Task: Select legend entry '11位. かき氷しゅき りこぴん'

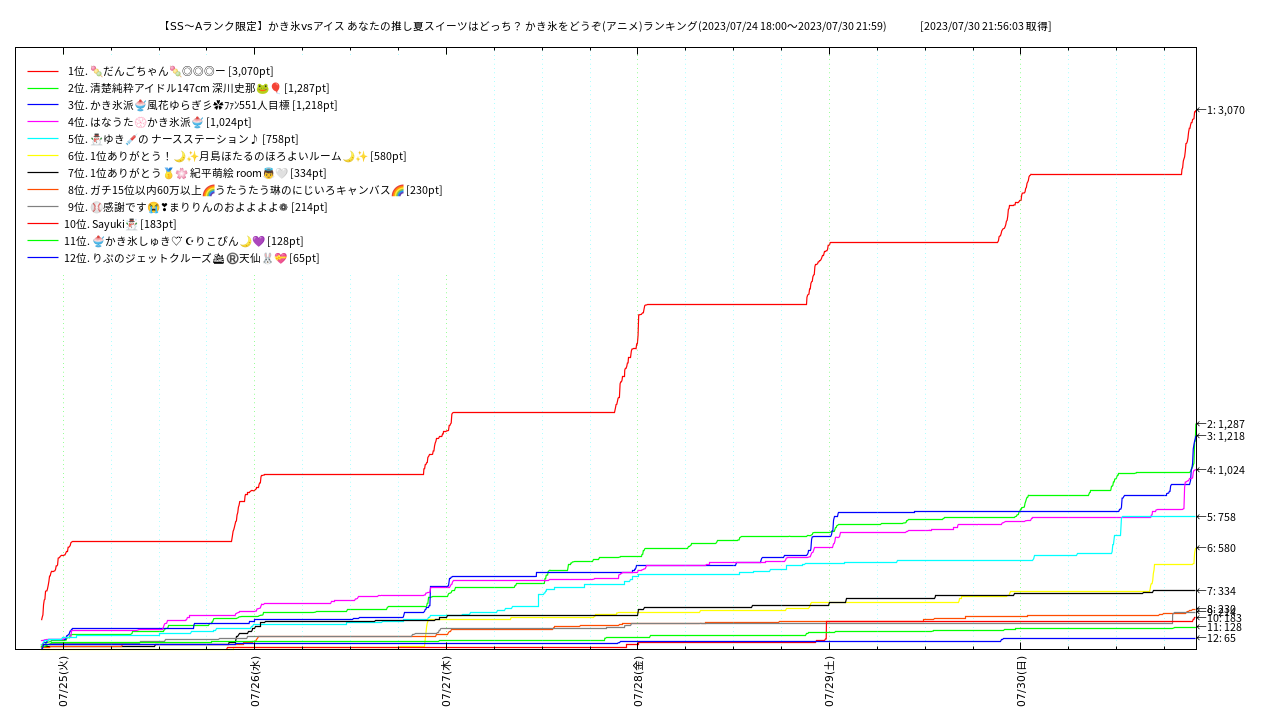Action: pyautogui.click(x=184, y=241)
